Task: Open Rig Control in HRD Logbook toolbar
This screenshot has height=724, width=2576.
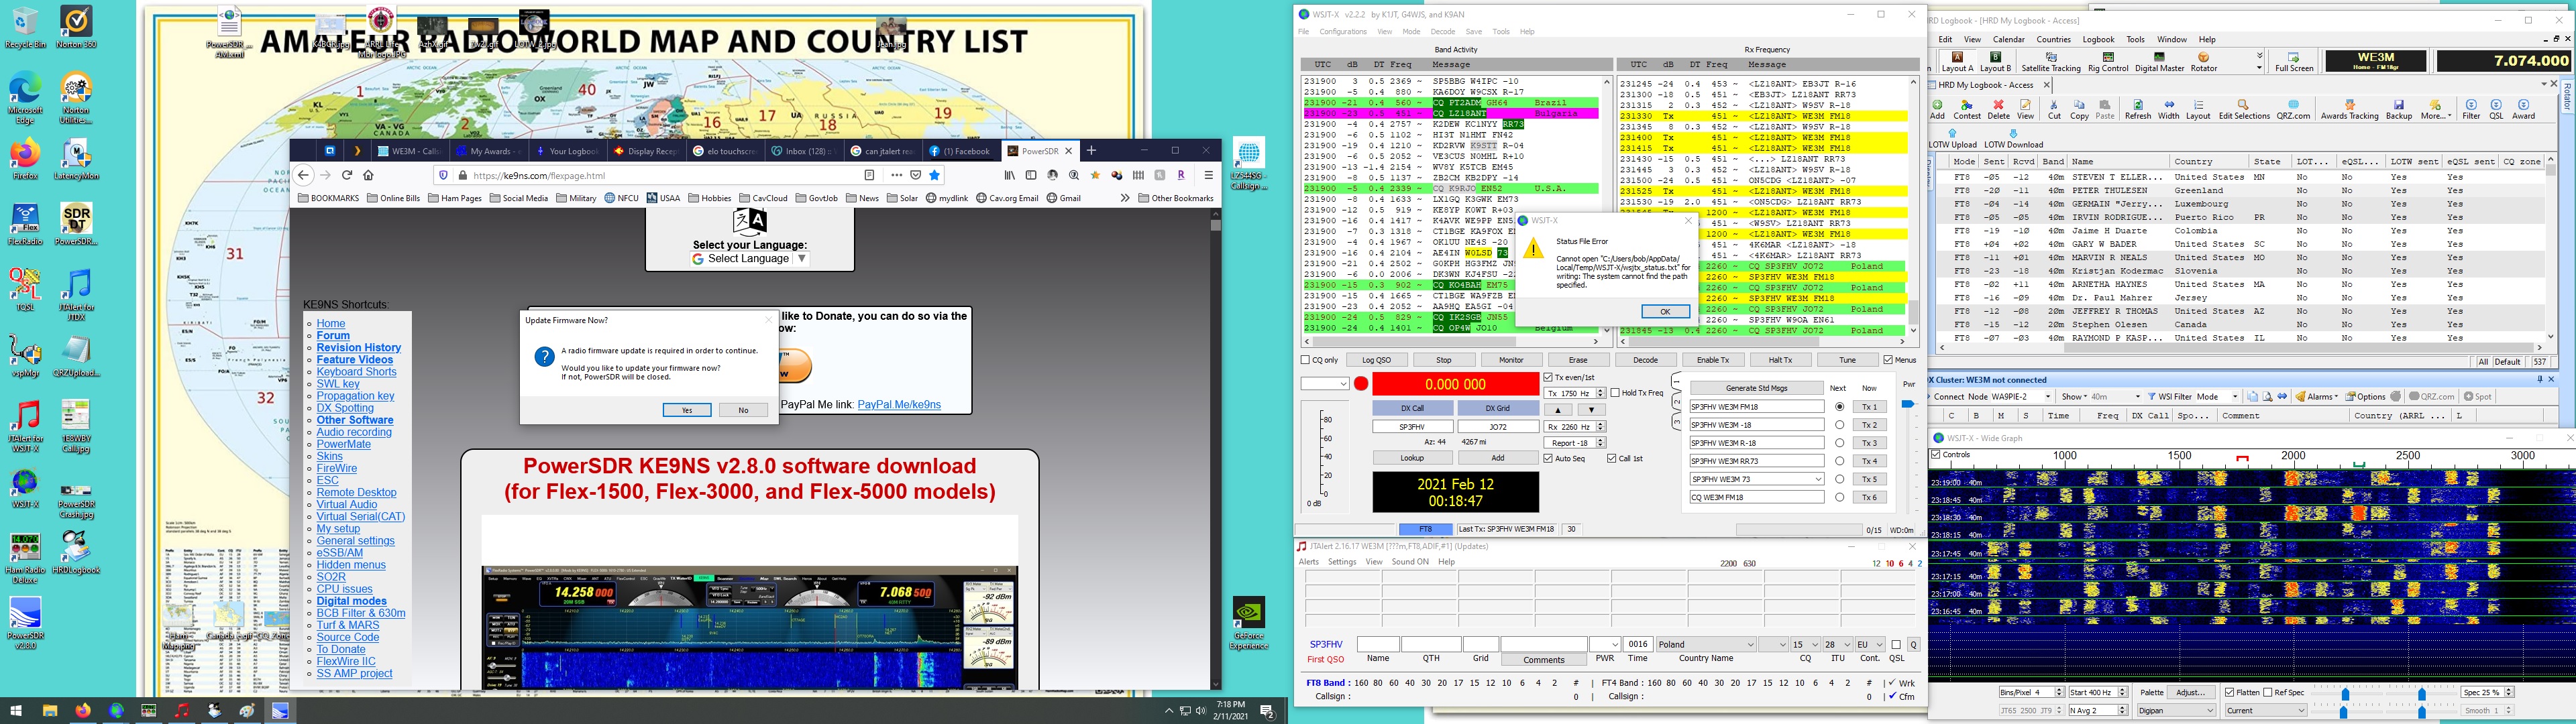Action: tap(2107, 62)
